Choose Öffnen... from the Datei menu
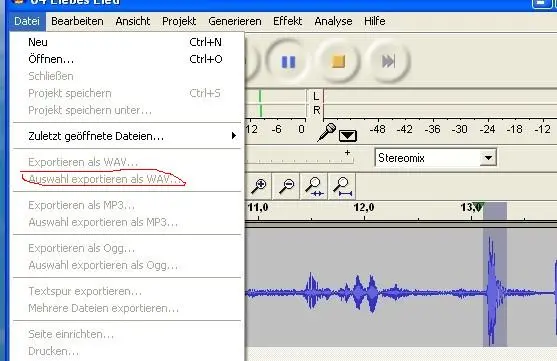The width and height of the screenshot is (557, 361). pyautogui.click(x=127, y=59)
